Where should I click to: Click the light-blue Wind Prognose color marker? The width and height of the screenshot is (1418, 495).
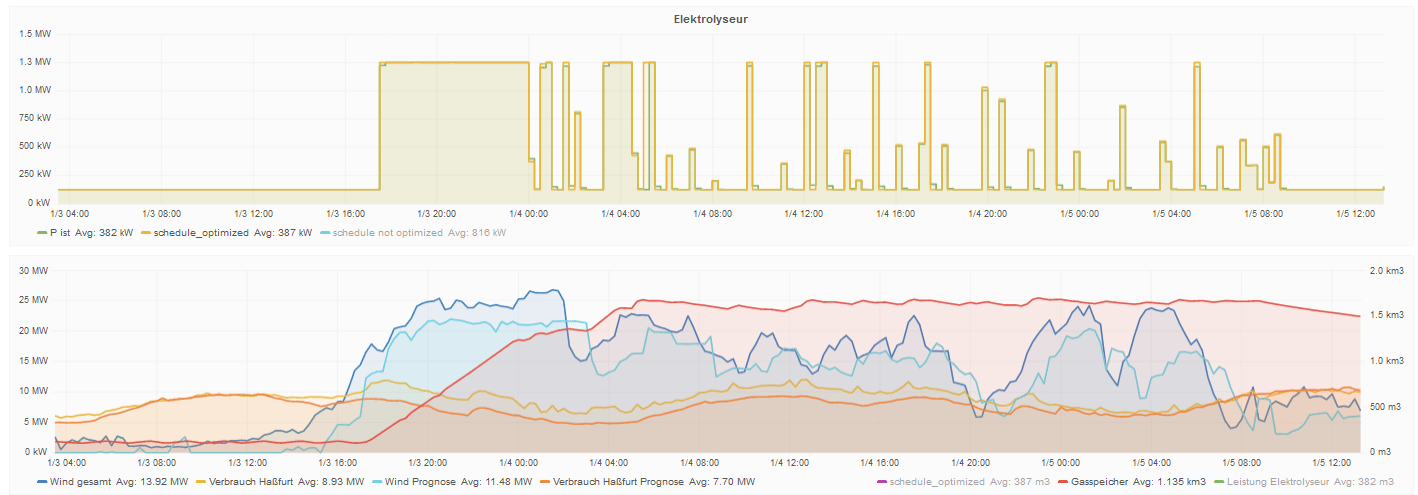coord(381,482)
